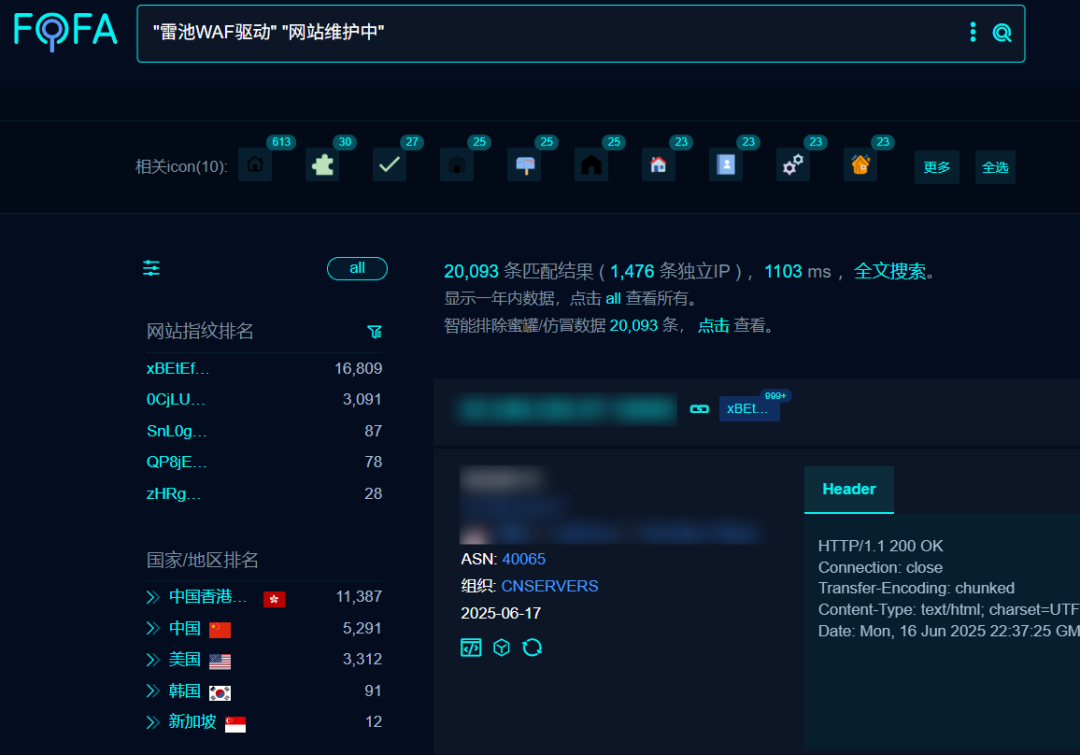Click the link chain icon beside result
The image size is (1080, 755).
point(699,409)
